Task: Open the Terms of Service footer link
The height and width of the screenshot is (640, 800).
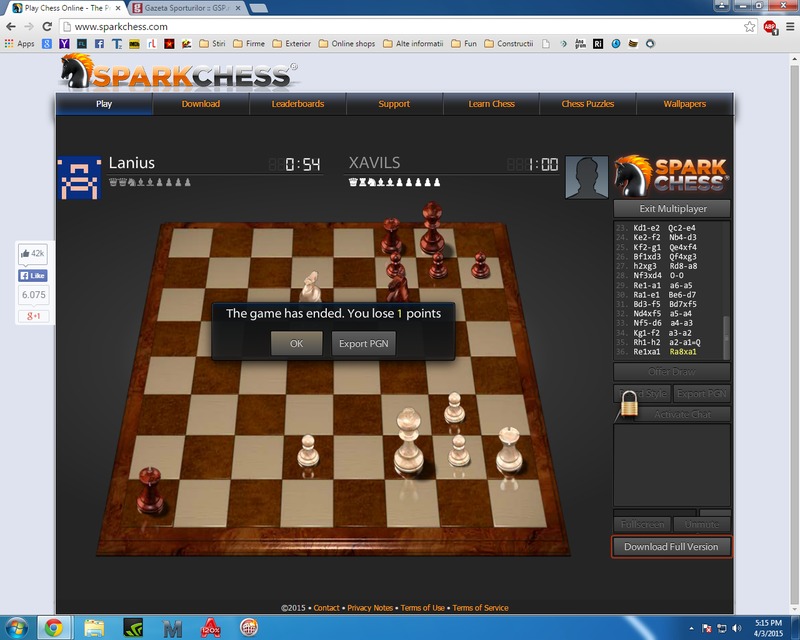Action: coord(480,608)
